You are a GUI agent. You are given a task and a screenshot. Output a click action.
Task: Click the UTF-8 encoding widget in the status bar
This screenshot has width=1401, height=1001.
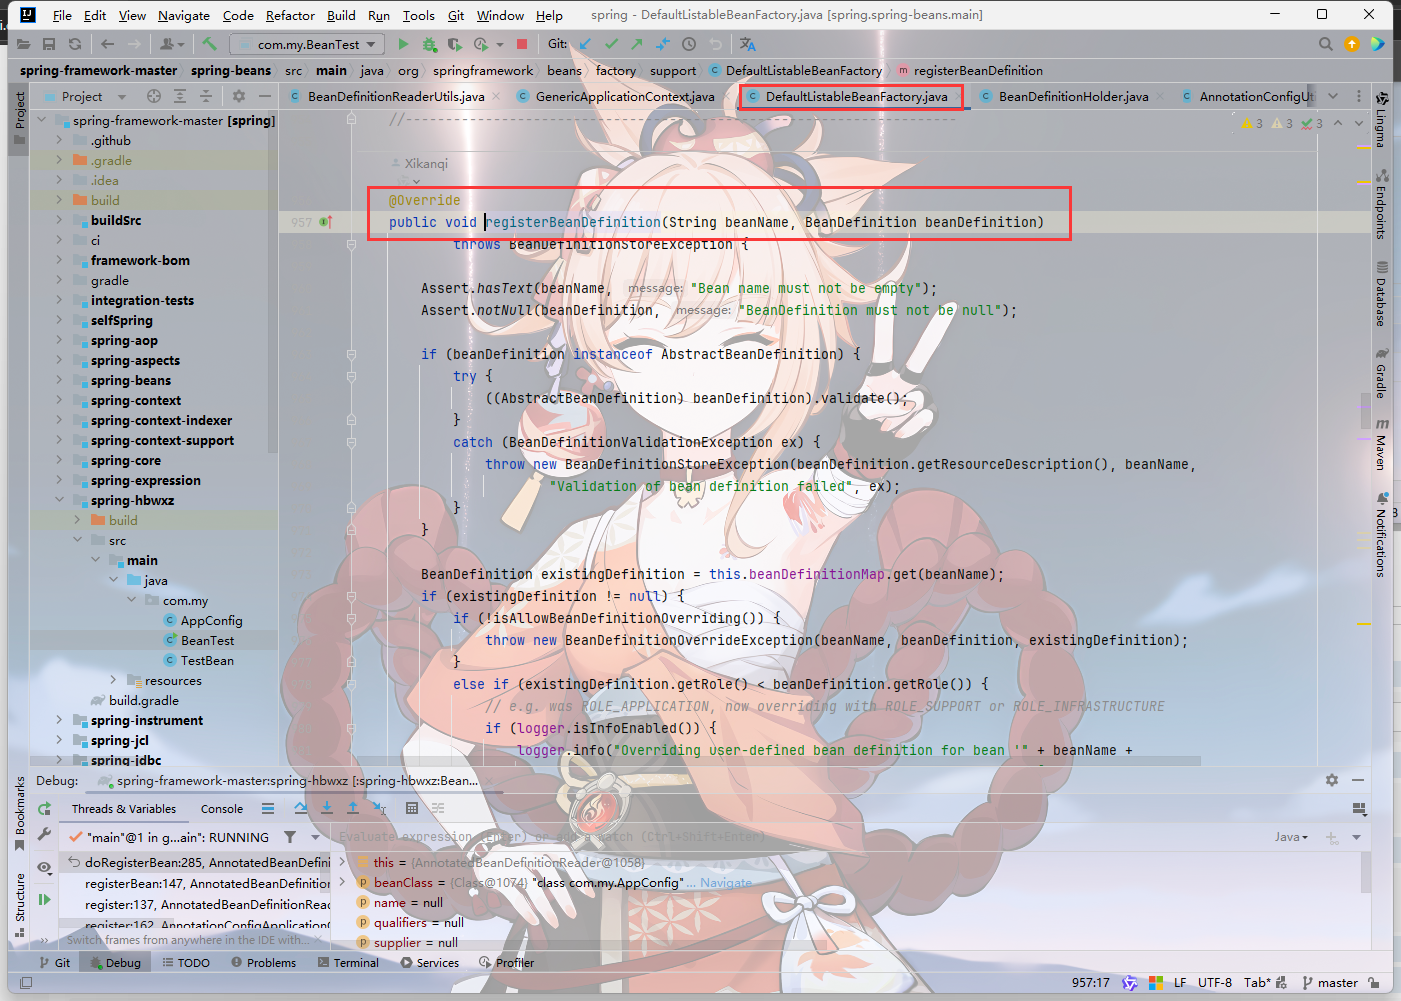(x=1215, y=983)
